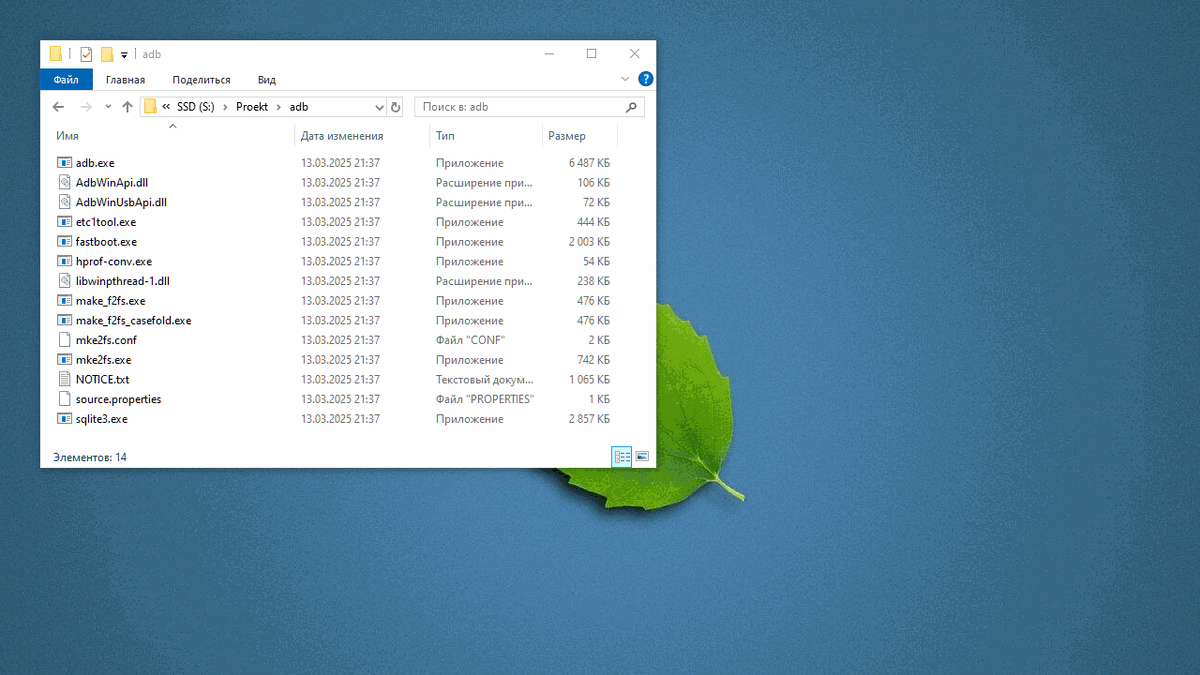Navigate to SSD (S:) breadcrumb
This screenshot has height=675, width=1200.
click(196, 107)
